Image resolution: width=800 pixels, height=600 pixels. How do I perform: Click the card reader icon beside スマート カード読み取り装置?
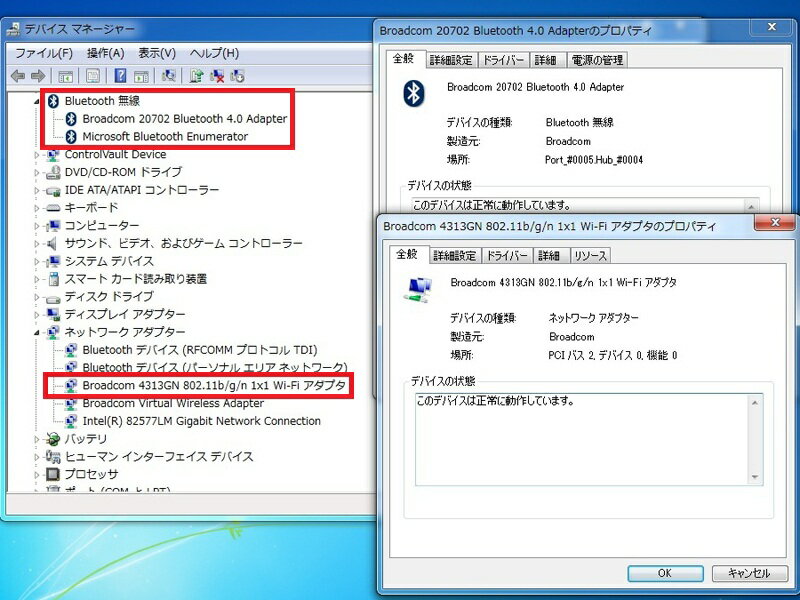click(53, 279)
